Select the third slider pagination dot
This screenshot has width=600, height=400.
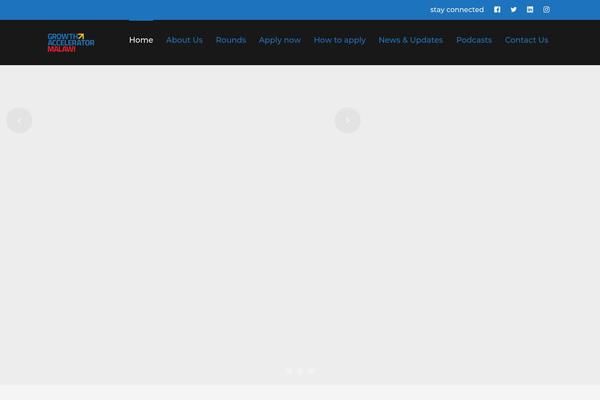point(311,371)
